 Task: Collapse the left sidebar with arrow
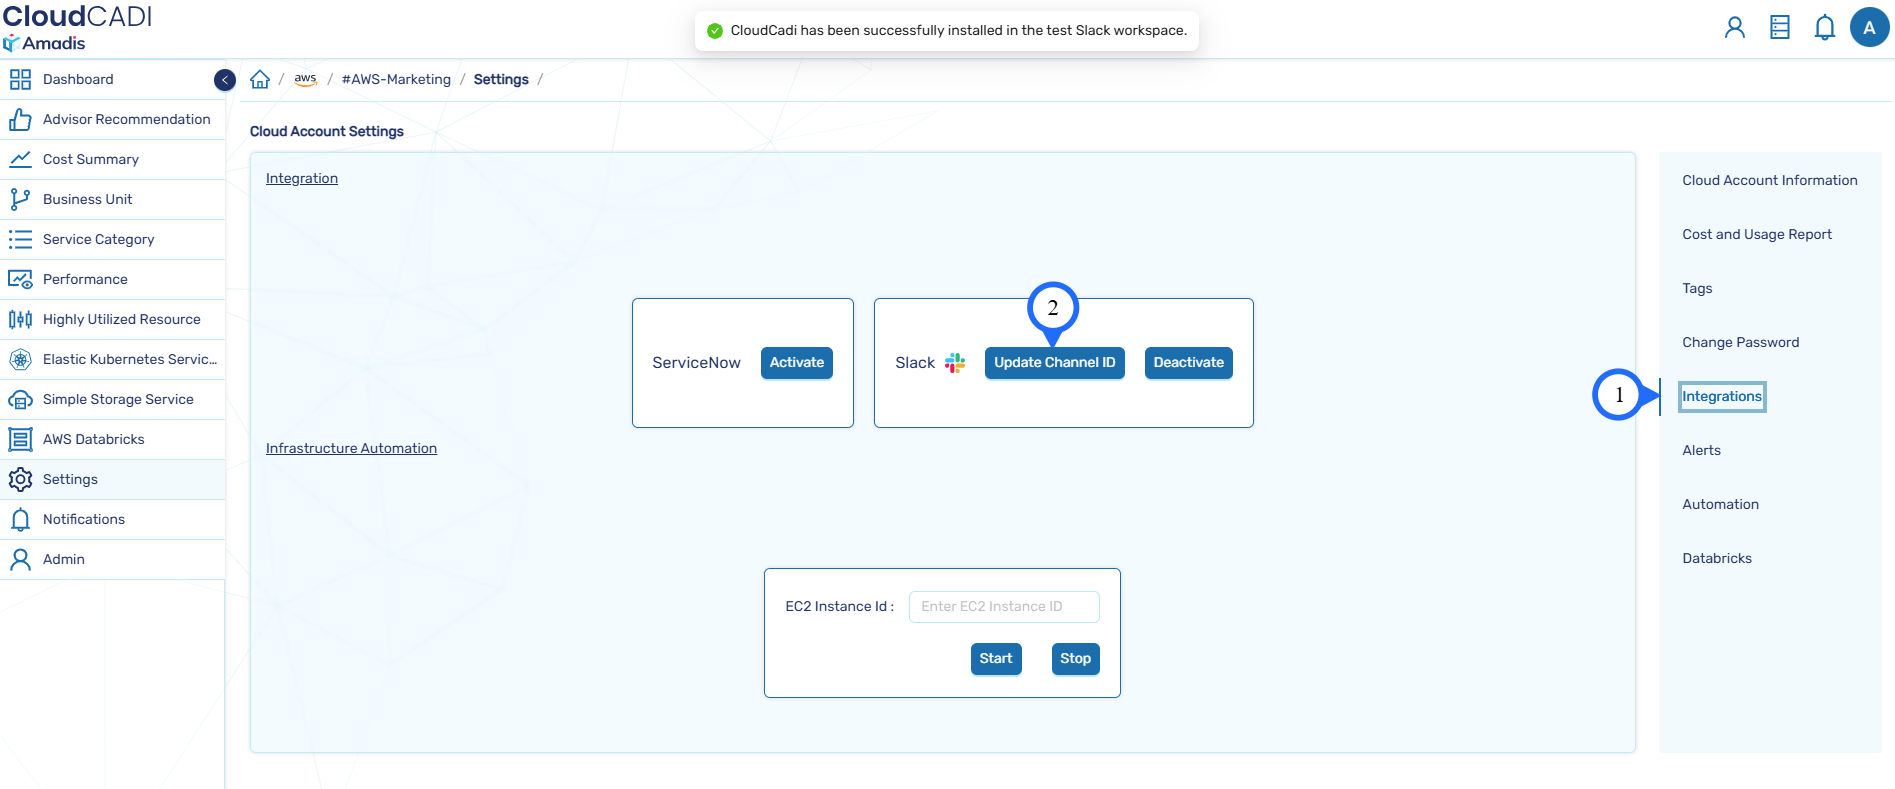click(x=225, y=80)
